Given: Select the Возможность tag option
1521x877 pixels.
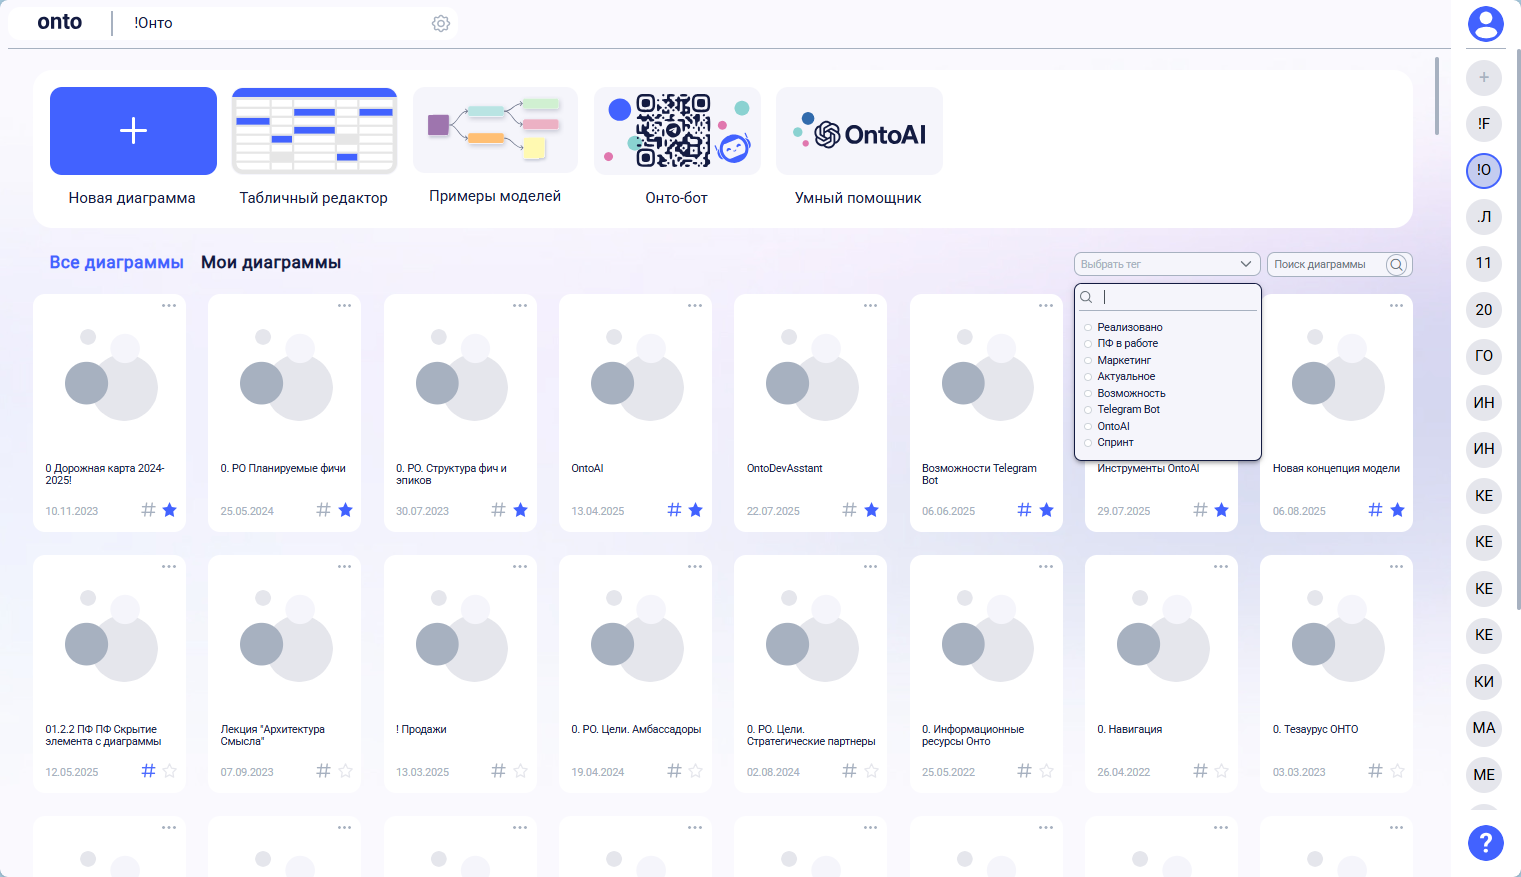Looking at the screenshot, I should coord(1131,393).
